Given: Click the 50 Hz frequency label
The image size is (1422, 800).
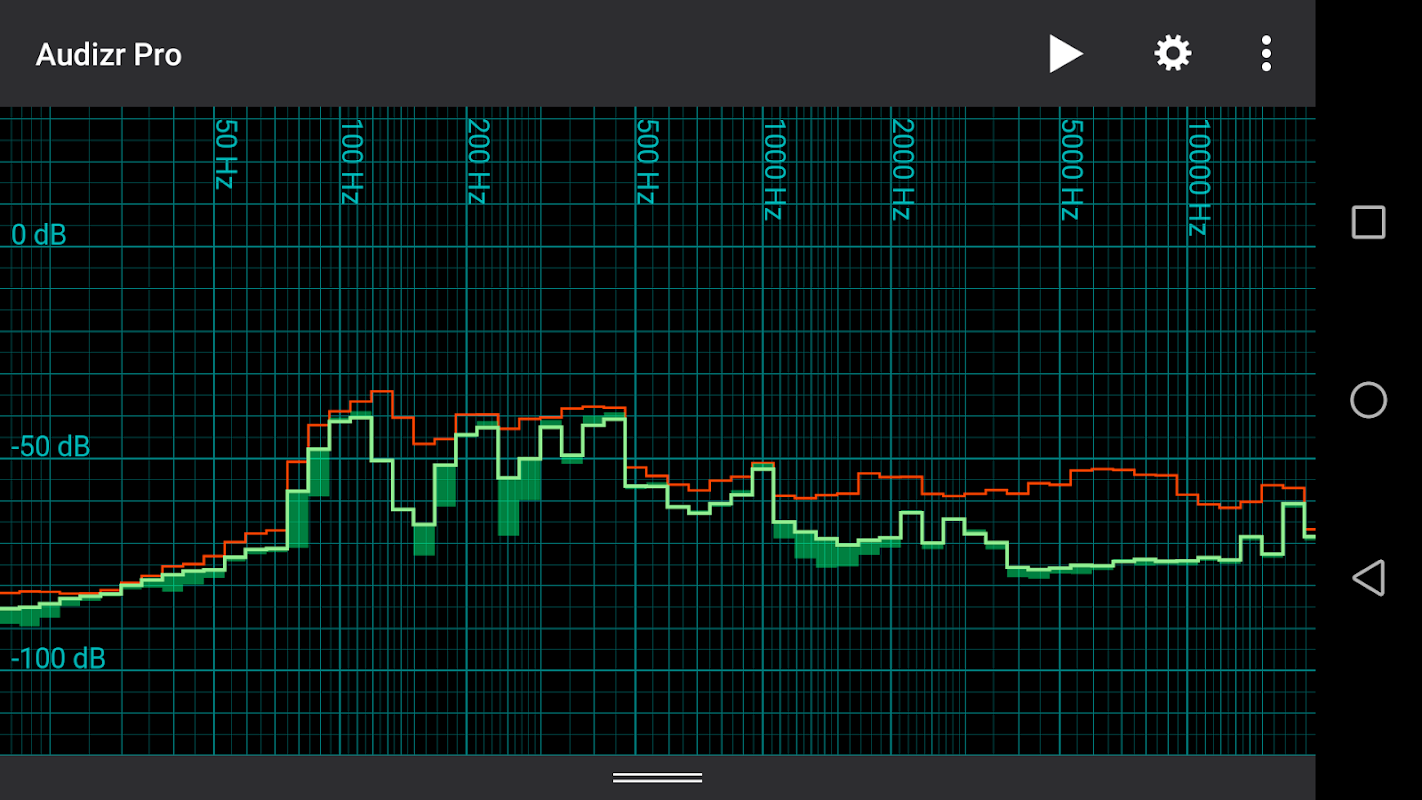Looking at the screenshot, I should 226,154.
